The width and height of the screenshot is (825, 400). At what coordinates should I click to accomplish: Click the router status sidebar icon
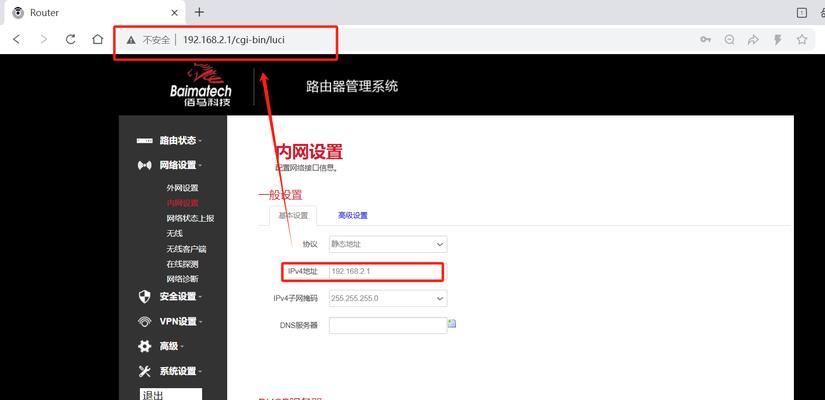tap(144, 141)
